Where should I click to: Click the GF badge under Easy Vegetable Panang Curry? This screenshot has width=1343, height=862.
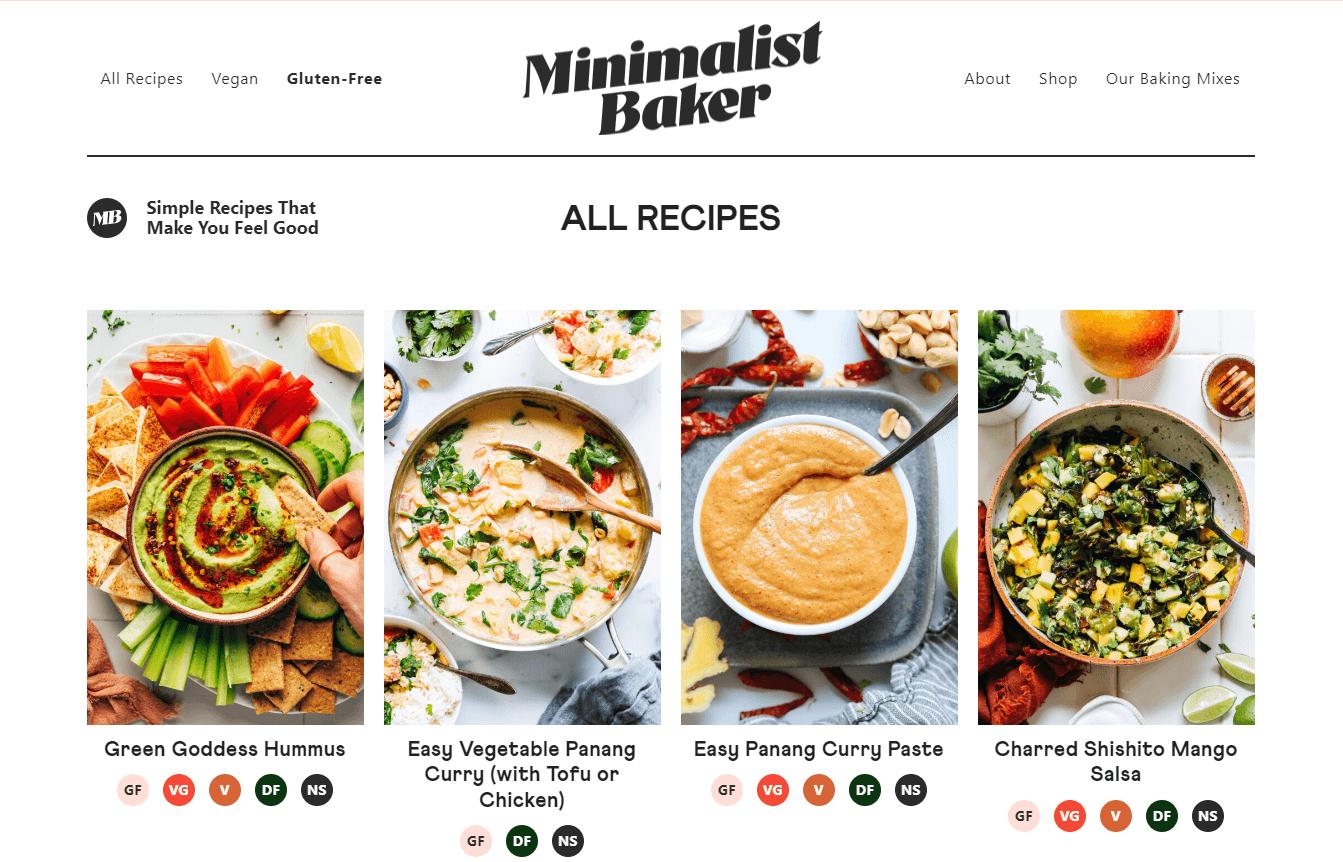point(476,841)
